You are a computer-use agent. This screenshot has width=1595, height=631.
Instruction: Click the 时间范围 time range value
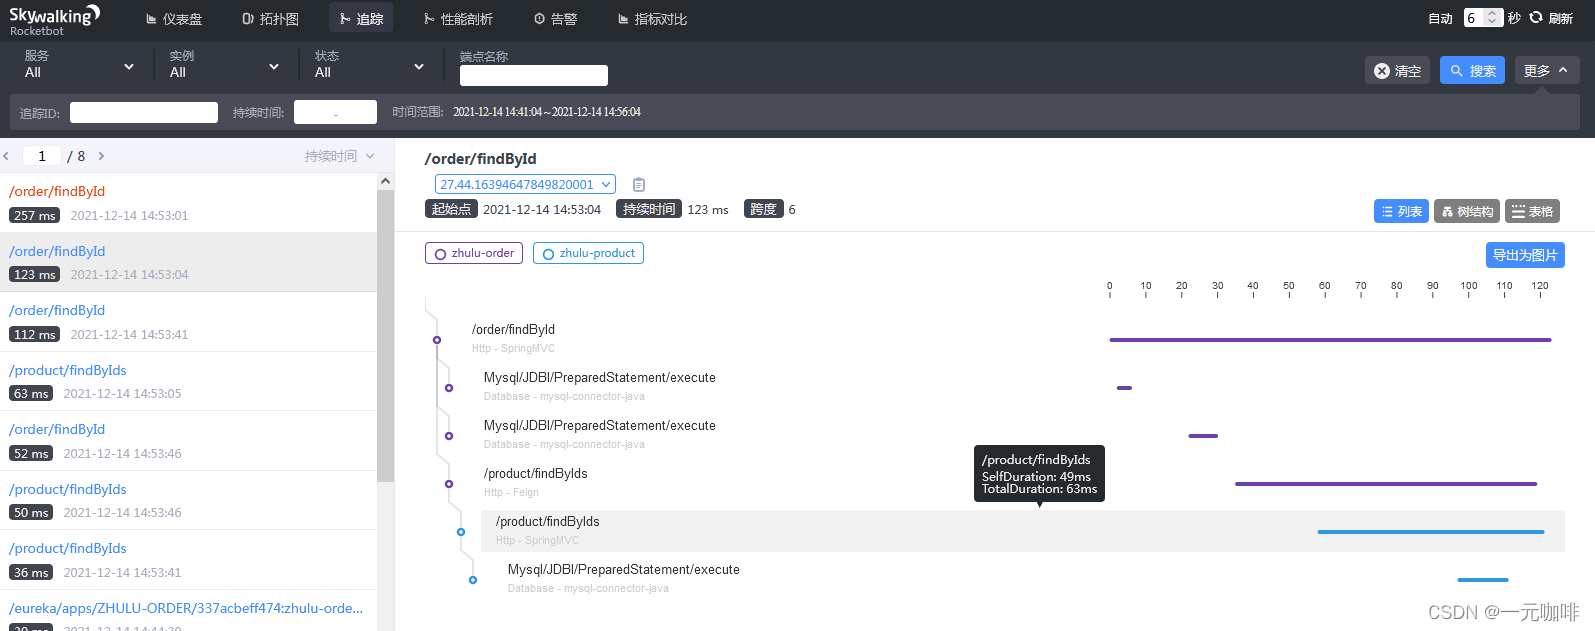[x=547, y=112]
